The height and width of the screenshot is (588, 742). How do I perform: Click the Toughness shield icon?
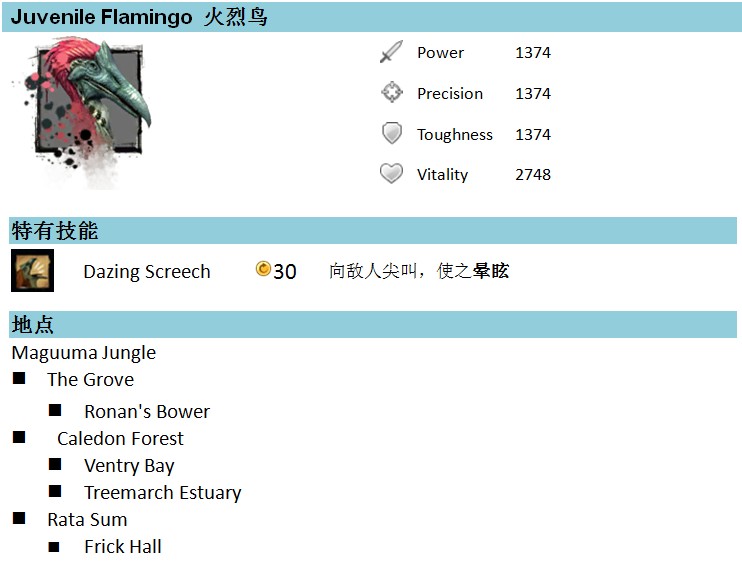(x=392, y=133)
